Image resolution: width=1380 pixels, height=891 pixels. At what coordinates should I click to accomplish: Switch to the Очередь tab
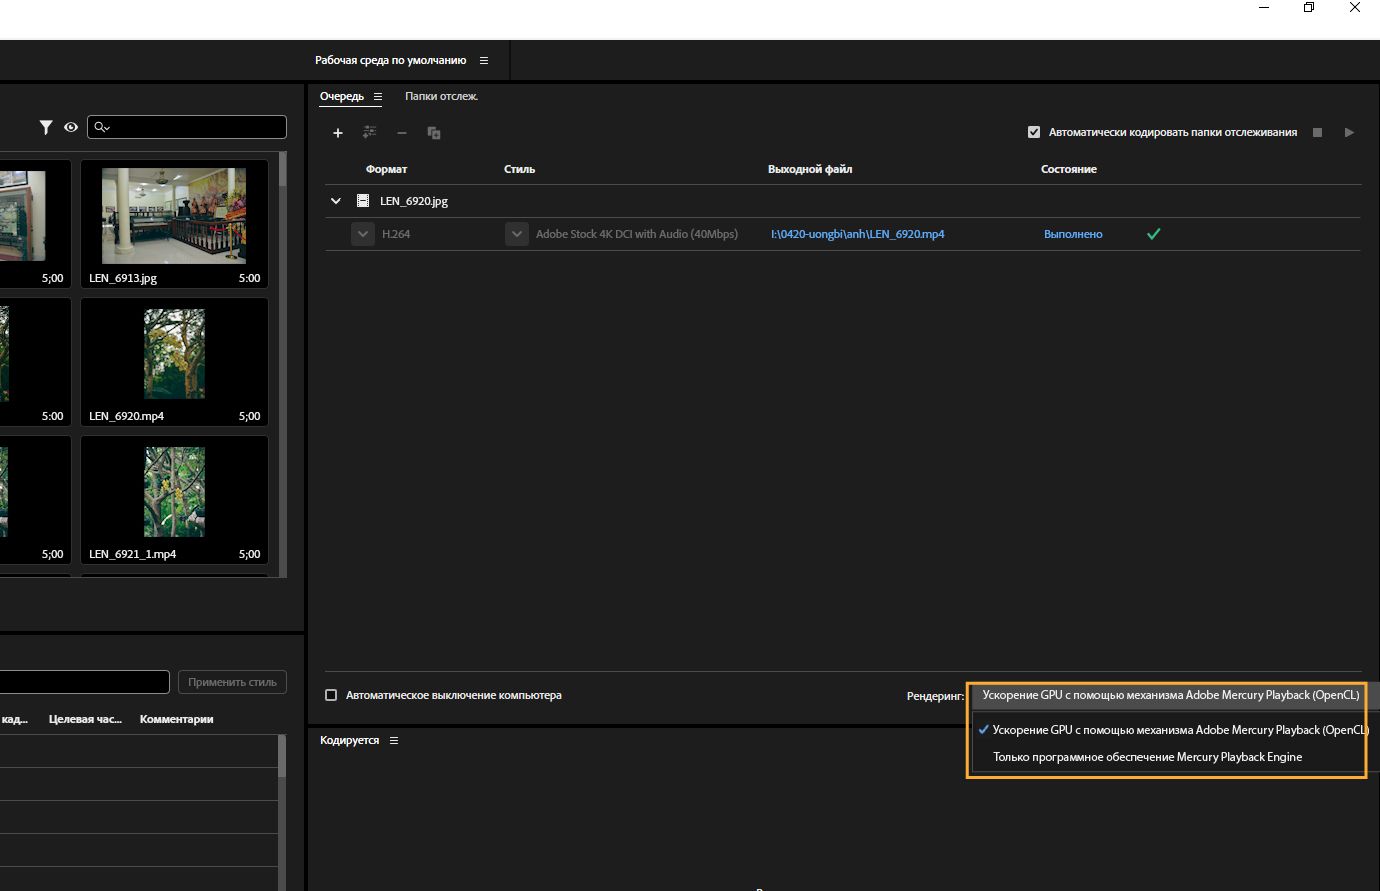coord(342,97)
